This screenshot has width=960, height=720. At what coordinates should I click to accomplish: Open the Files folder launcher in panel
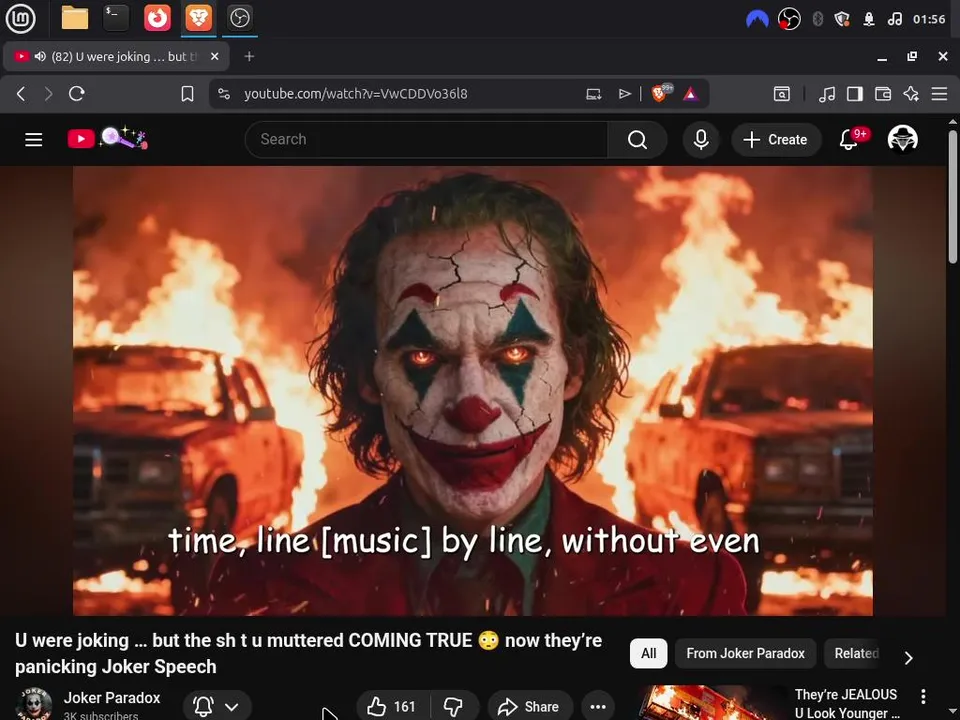tap(75, 18)
